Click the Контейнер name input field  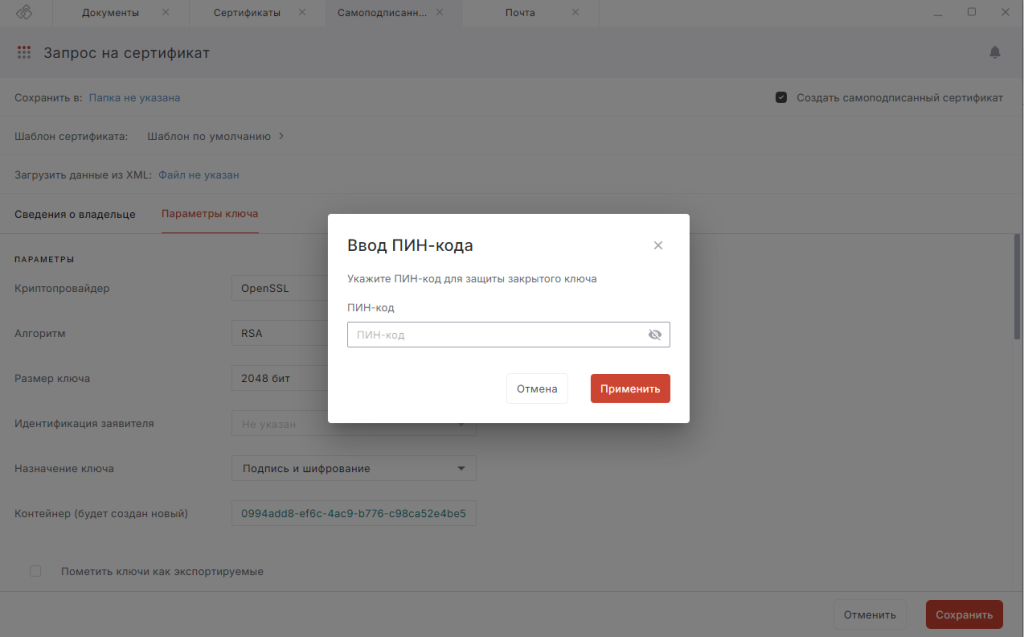pos(353,513)
